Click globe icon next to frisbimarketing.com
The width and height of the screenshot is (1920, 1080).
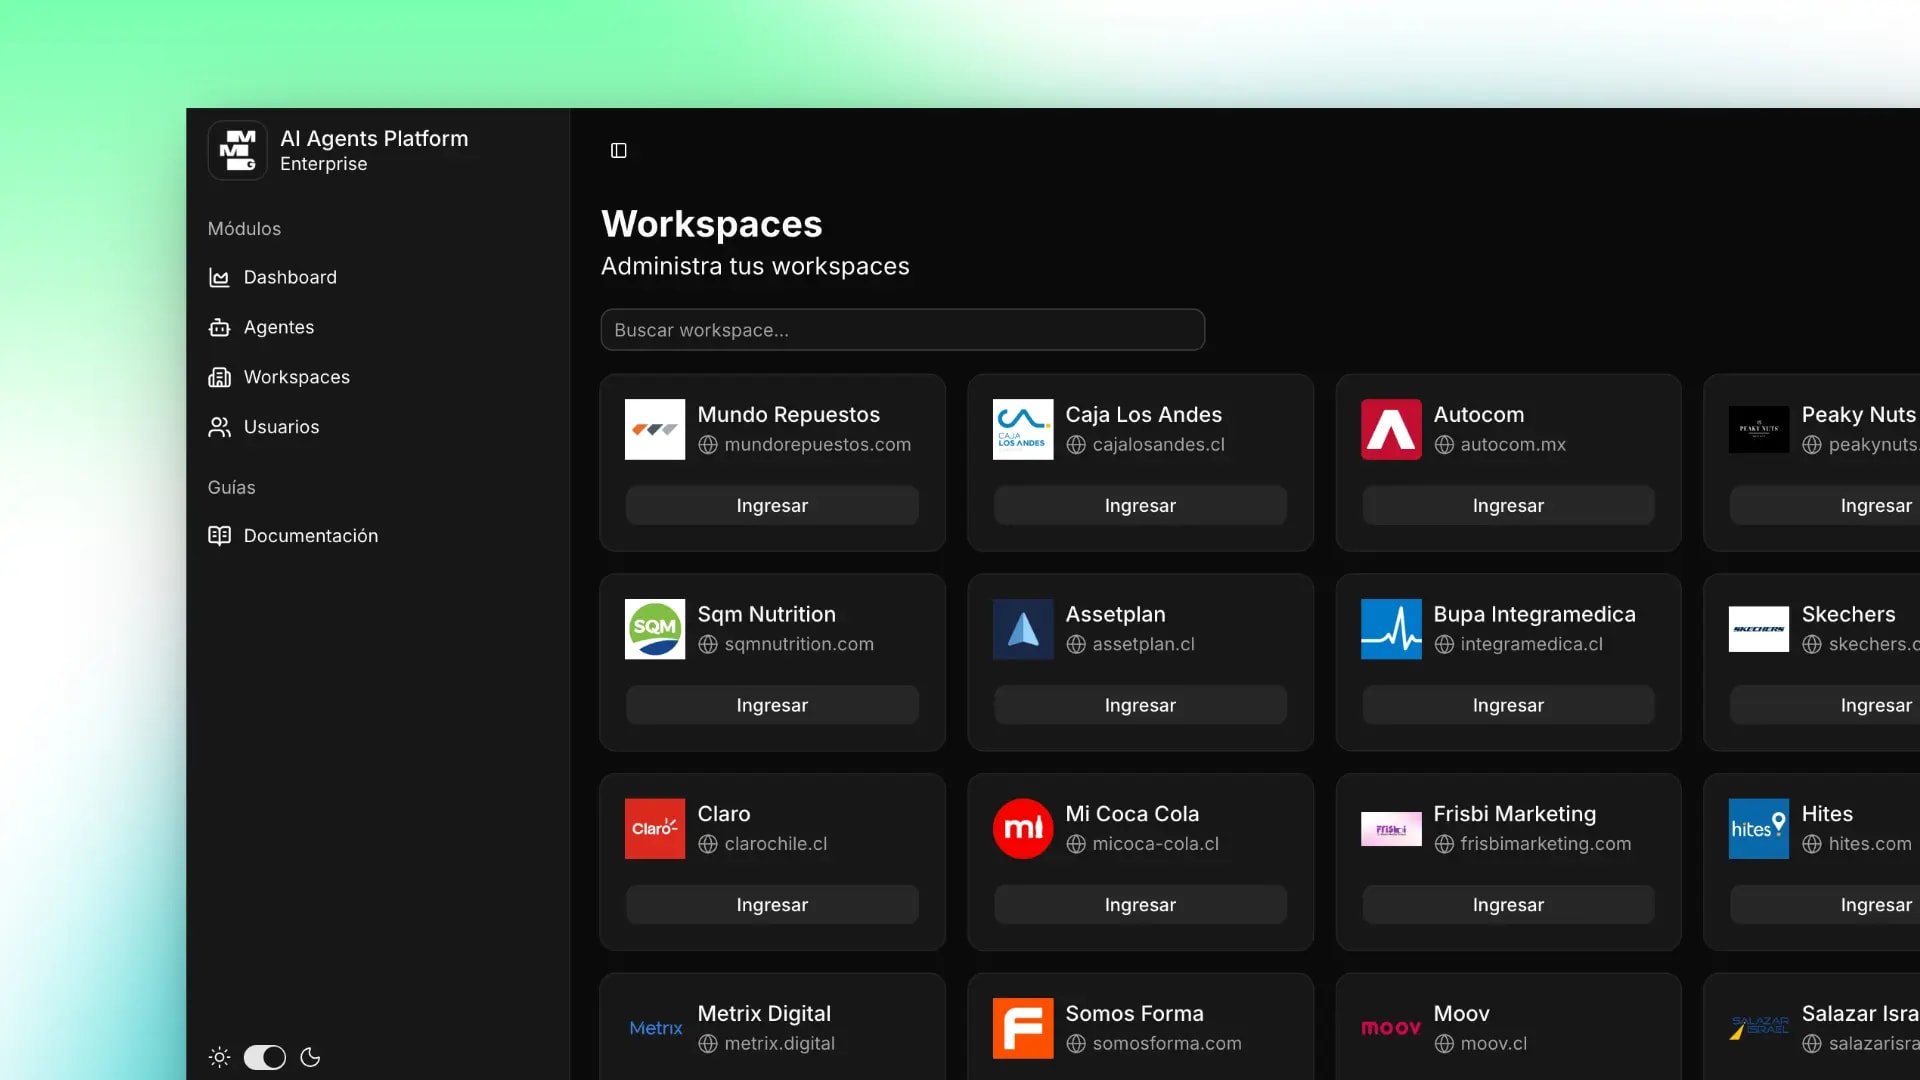coord(1444,844)
